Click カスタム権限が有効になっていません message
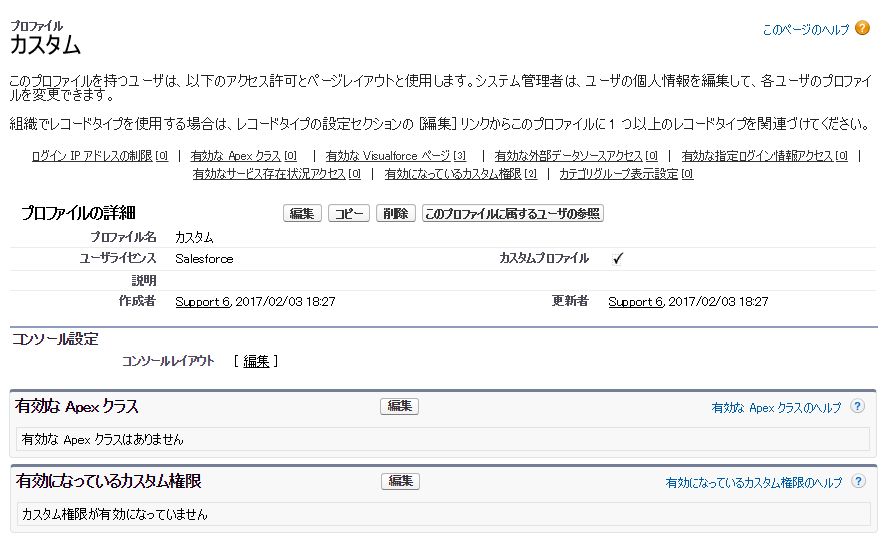Image resolution: width=886 pixels, height=541 pixels. click(115, 514)
